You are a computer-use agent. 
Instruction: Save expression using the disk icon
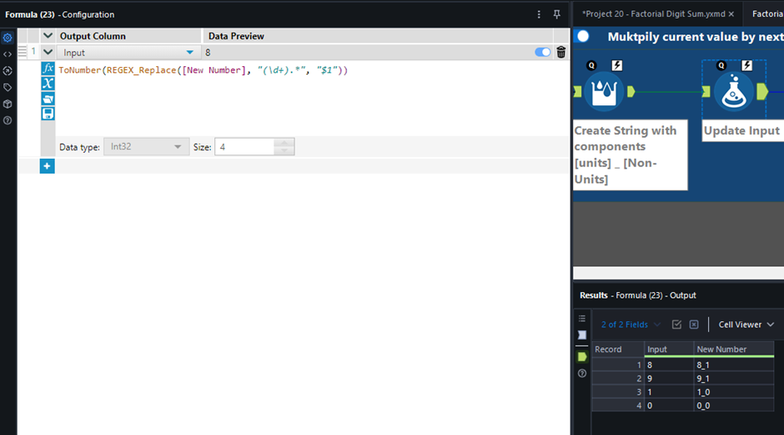click(x=48, y=114)
